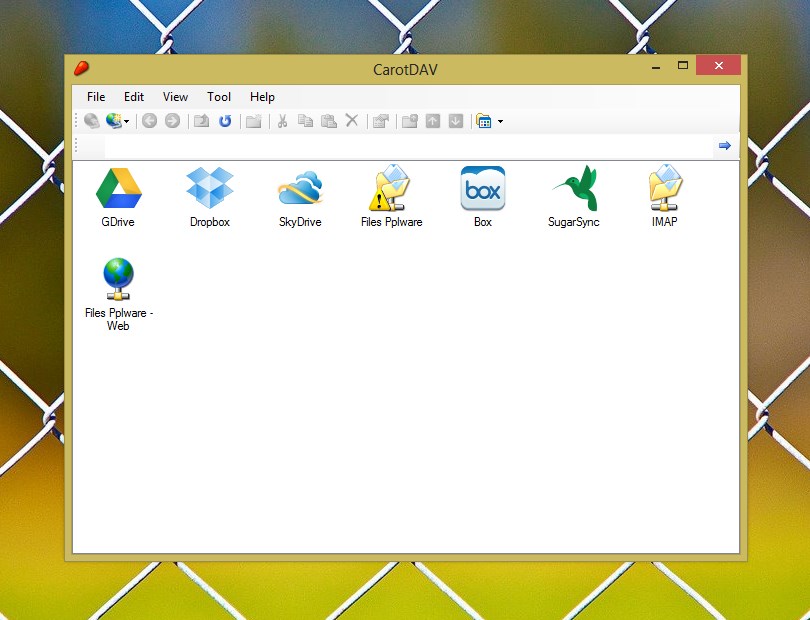Go forward with the right arrow

coord(172,121)
